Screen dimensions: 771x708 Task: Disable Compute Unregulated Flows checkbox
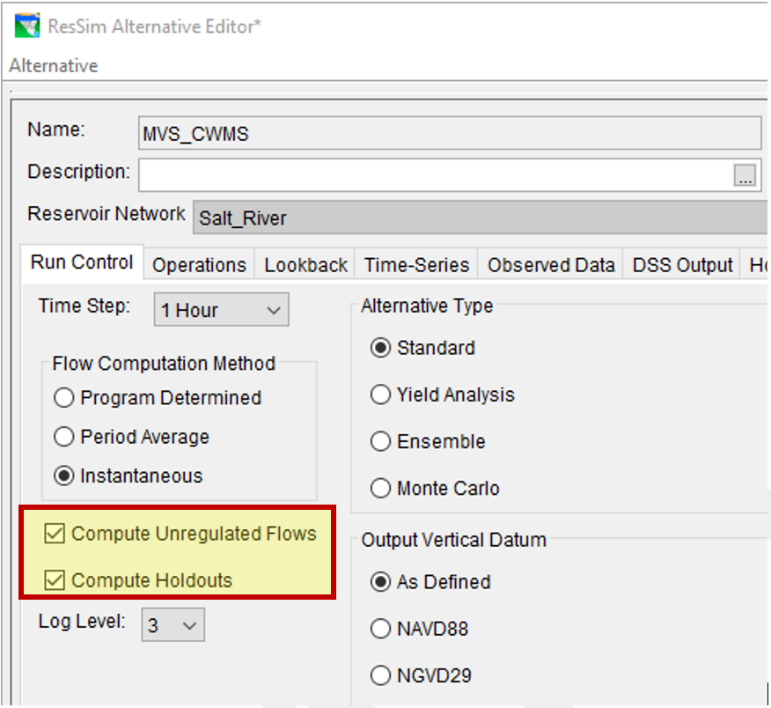[55, 534]
